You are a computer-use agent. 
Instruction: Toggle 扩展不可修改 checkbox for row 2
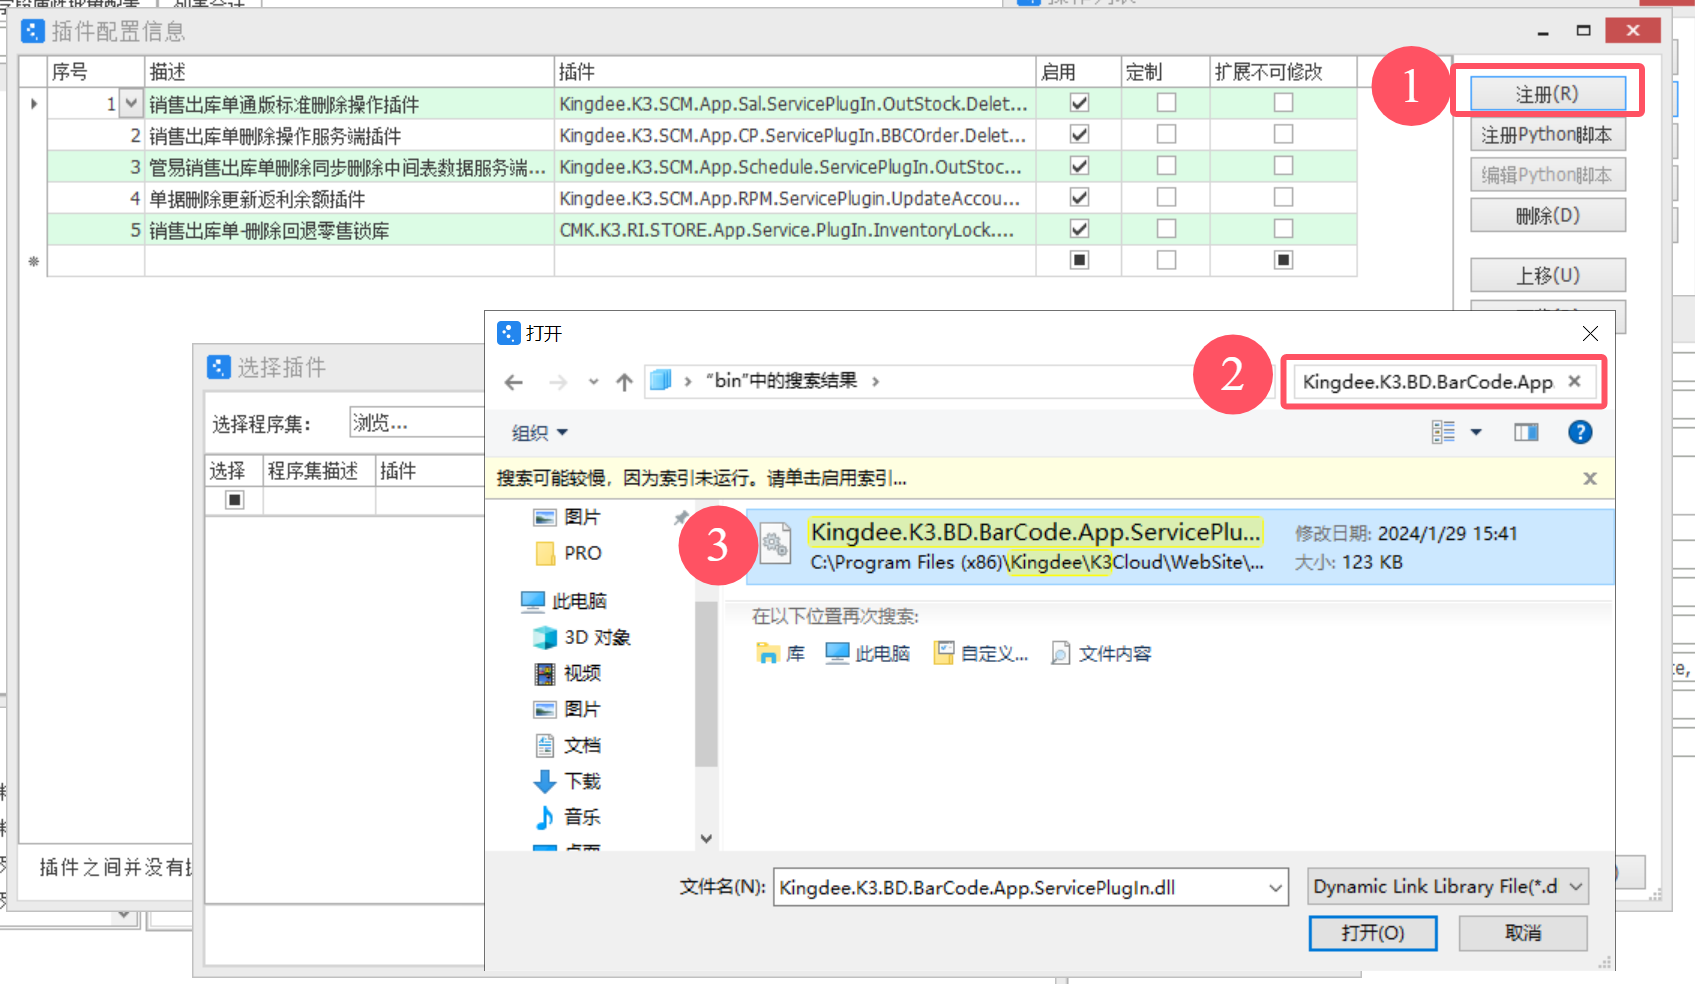pos(1283,134)
